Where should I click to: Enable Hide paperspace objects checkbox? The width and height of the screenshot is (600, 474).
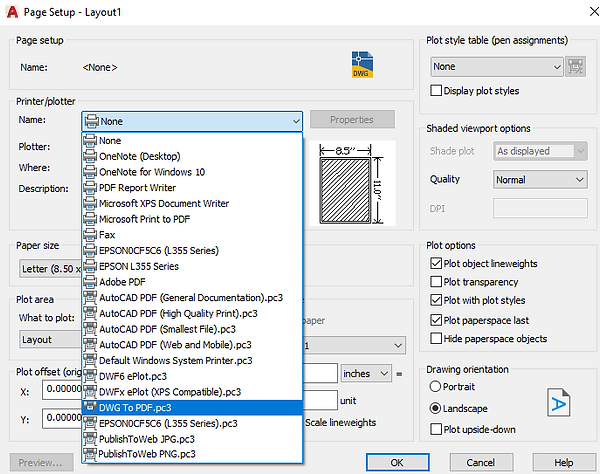(x=436, y=338)
